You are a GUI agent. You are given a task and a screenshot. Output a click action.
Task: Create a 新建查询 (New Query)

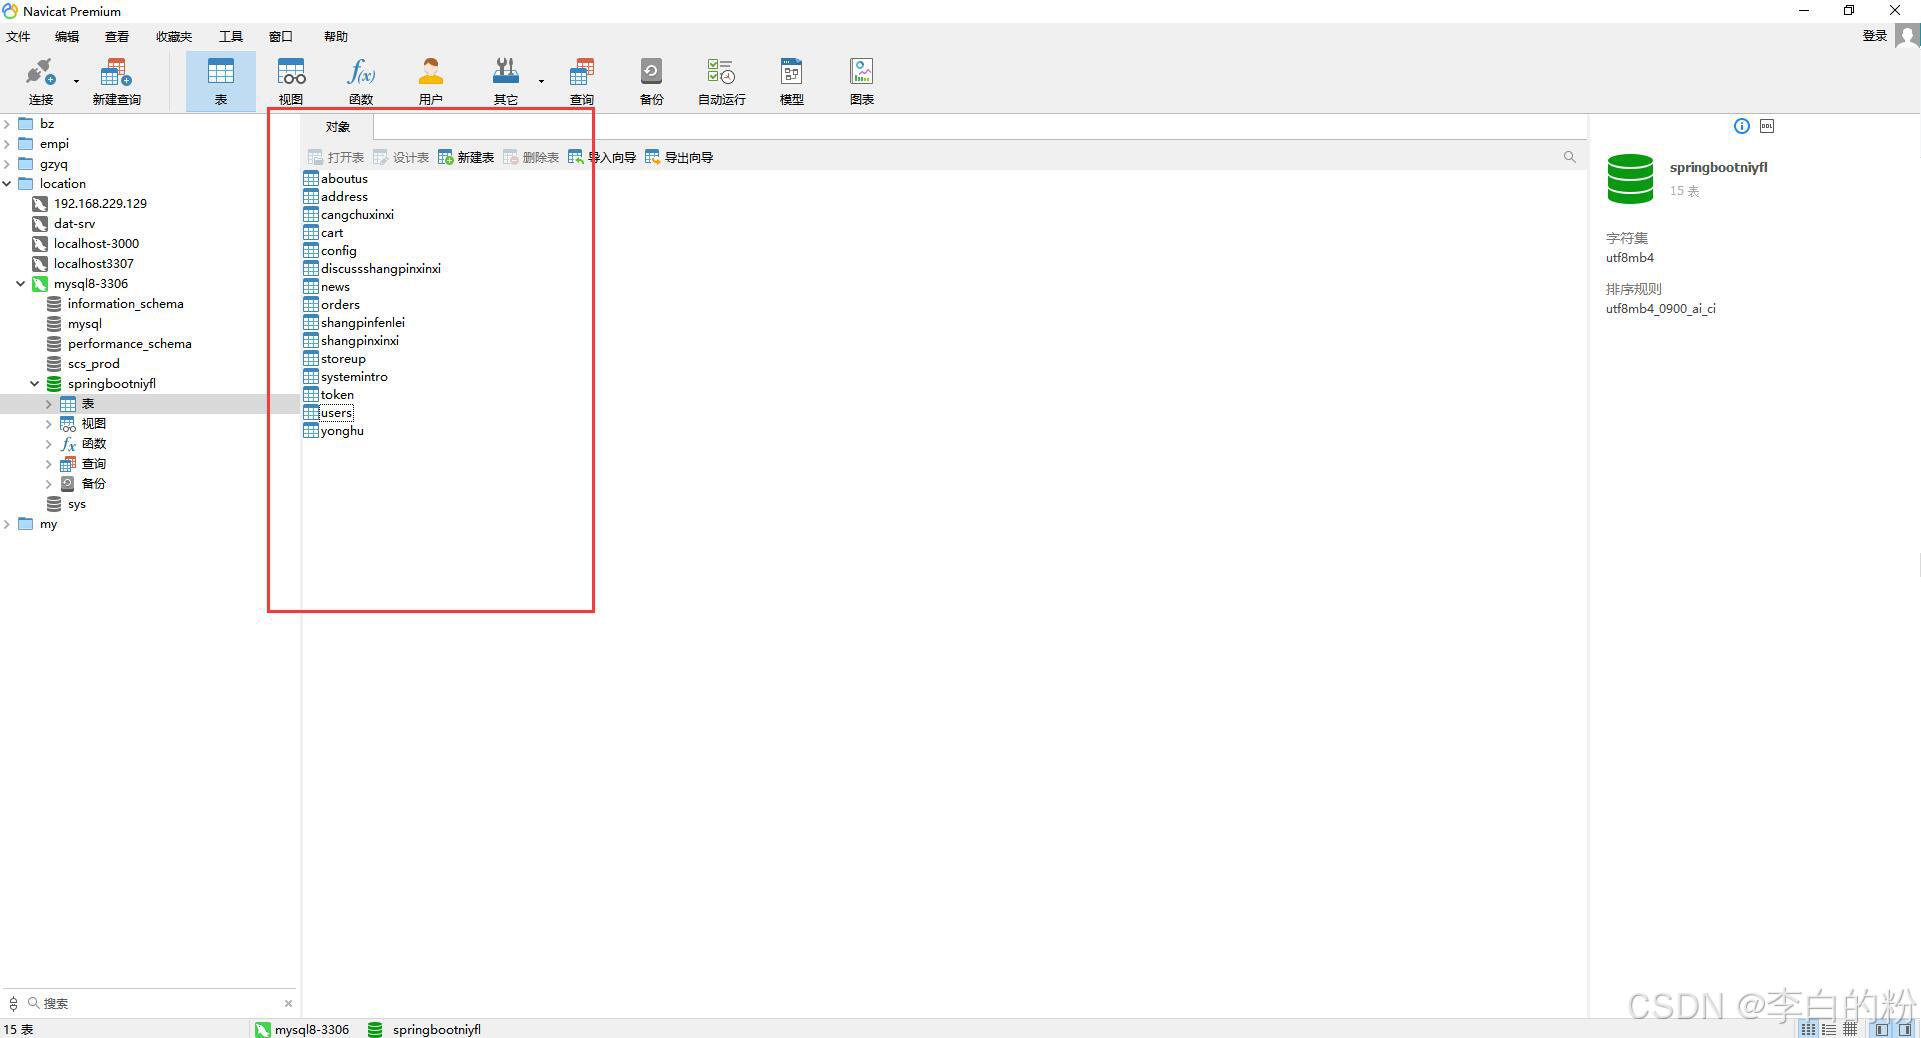click(116, 82)
